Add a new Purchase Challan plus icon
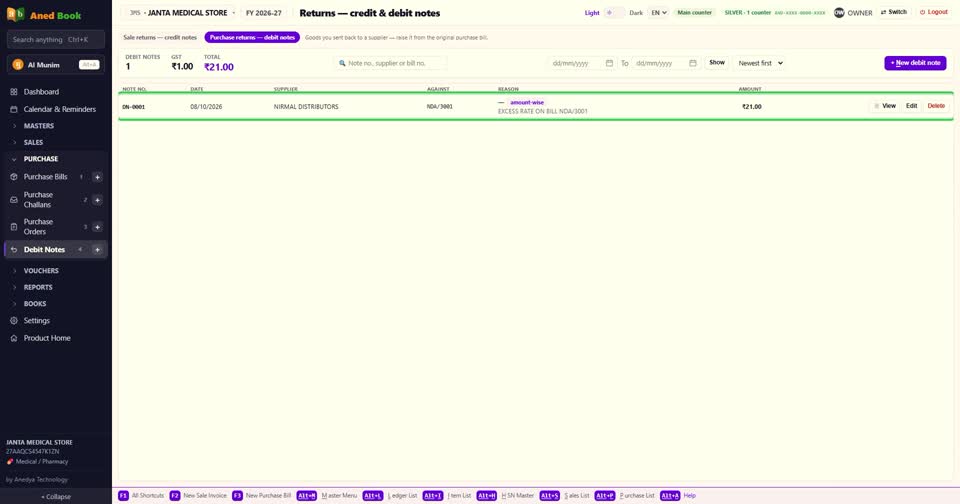 tap(97, 200)
